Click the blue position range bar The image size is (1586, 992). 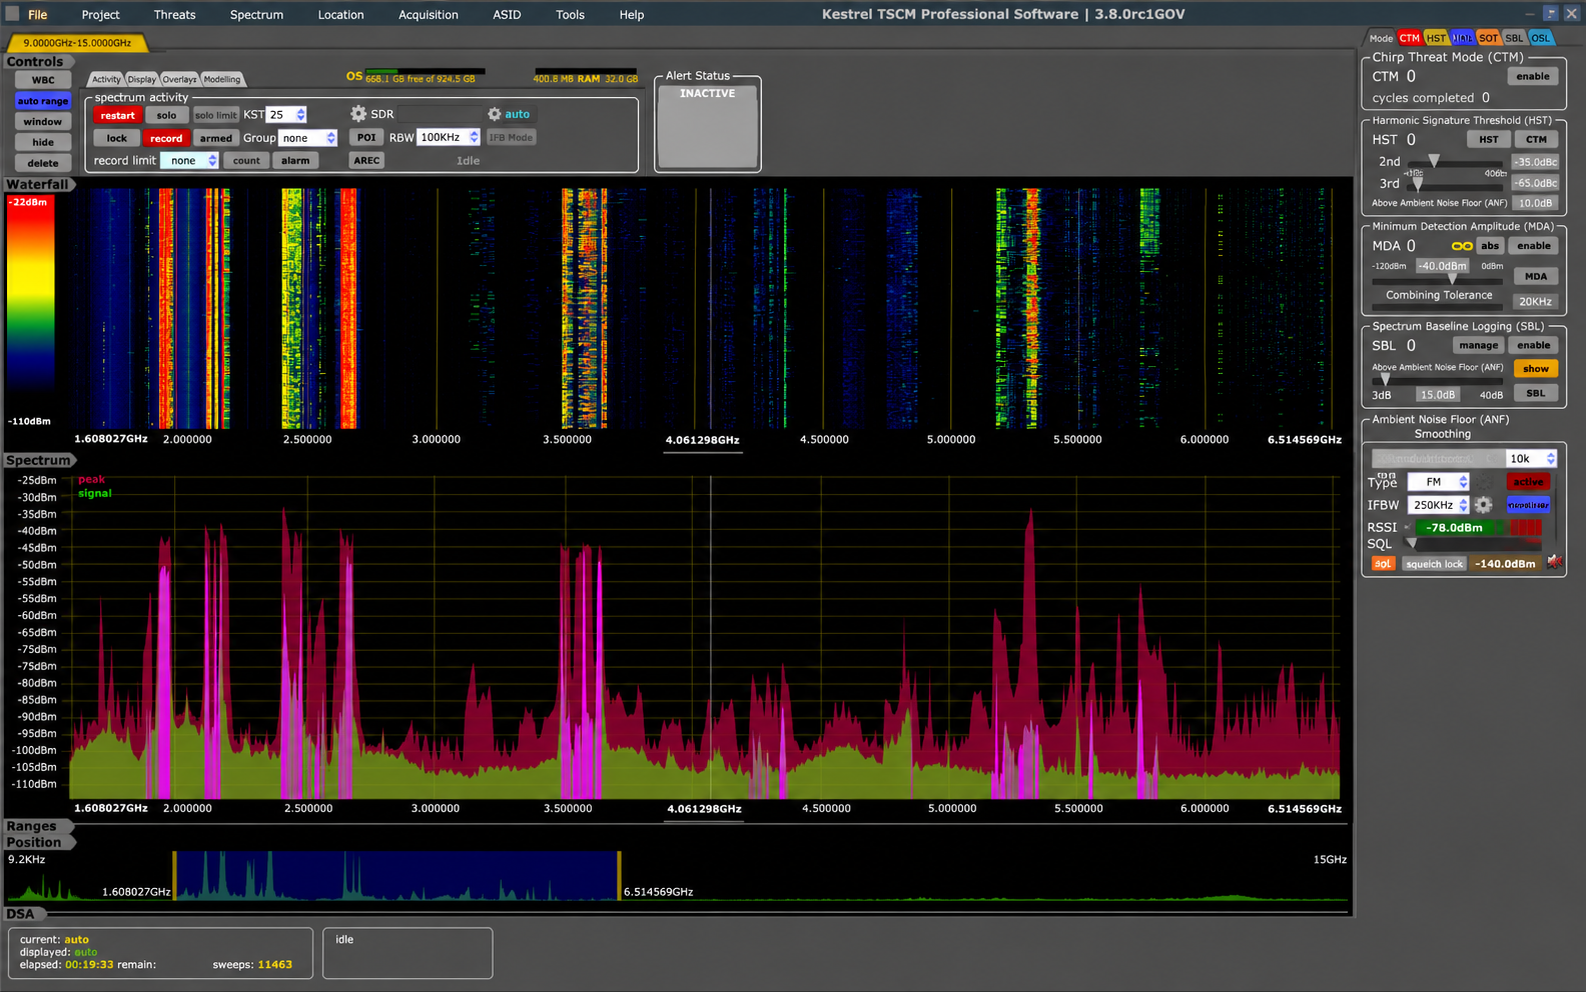(397, 875)
